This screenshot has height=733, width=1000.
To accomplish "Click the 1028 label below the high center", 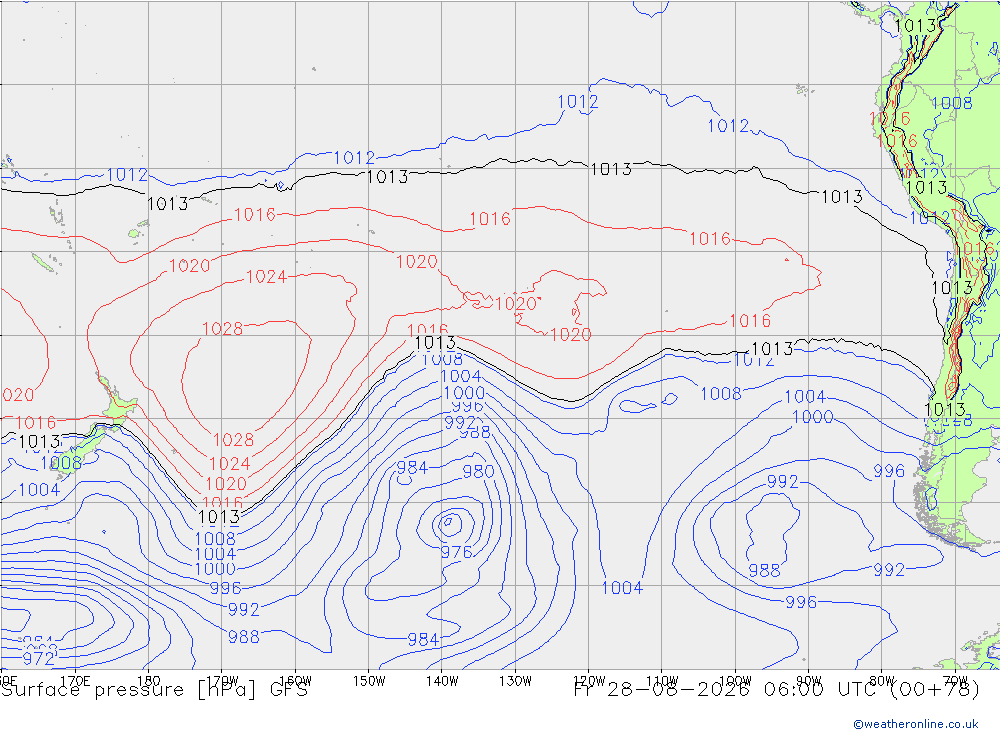I will pos(233,440).
